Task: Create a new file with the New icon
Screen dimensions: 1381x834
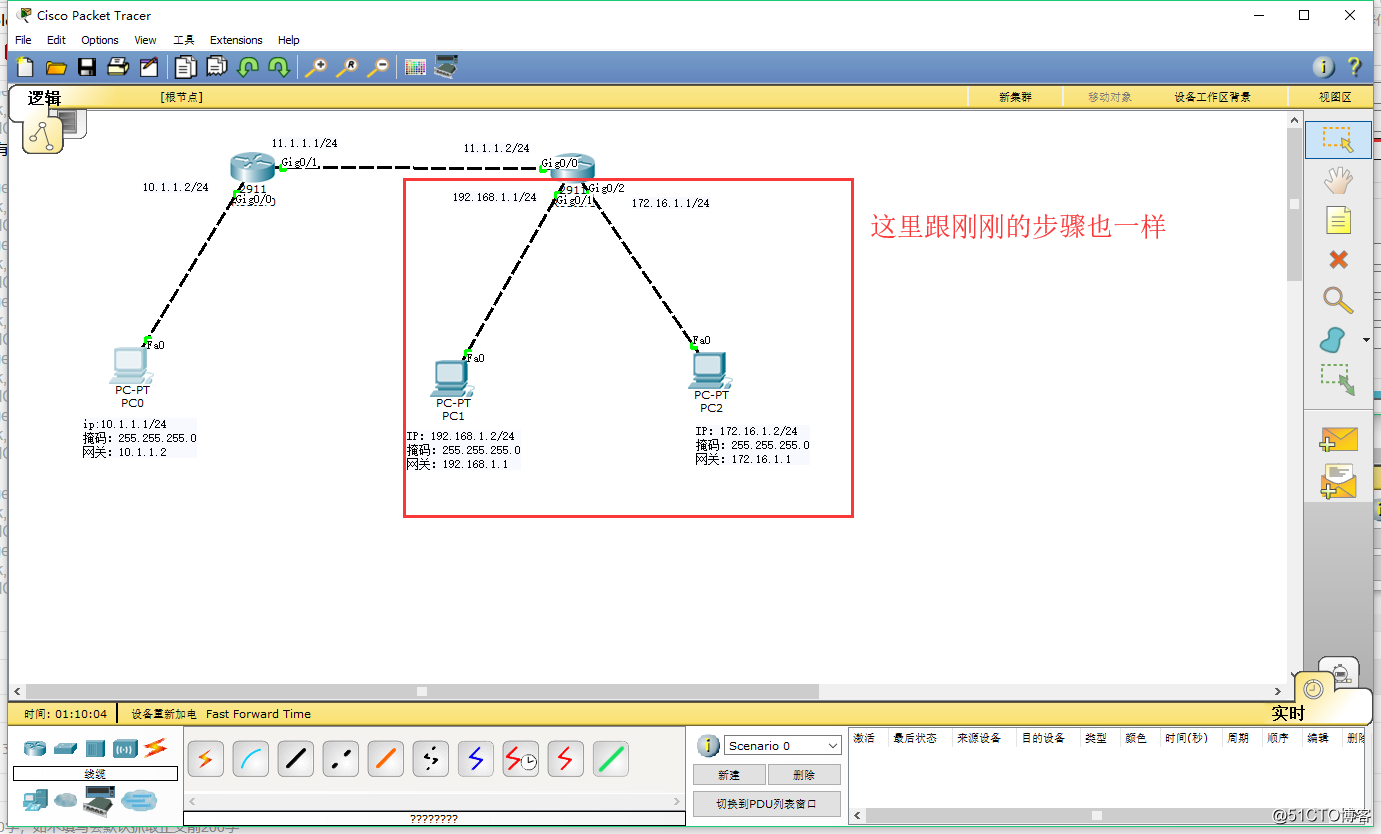Action: [25, 68]
